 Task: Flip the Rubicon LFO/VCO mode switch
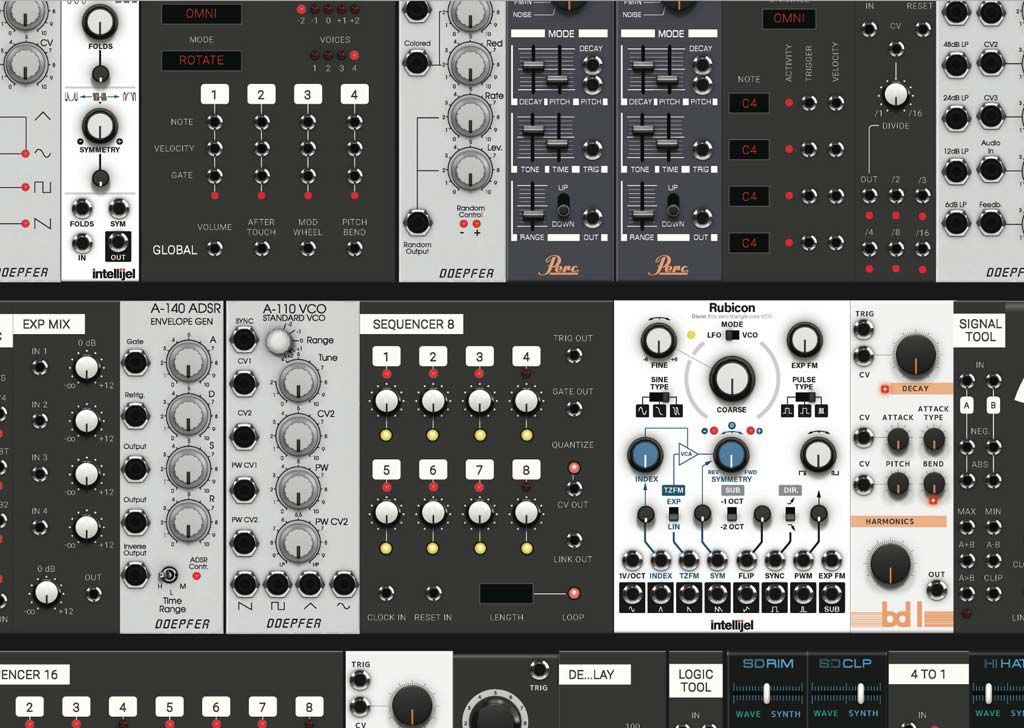point(731,335)
